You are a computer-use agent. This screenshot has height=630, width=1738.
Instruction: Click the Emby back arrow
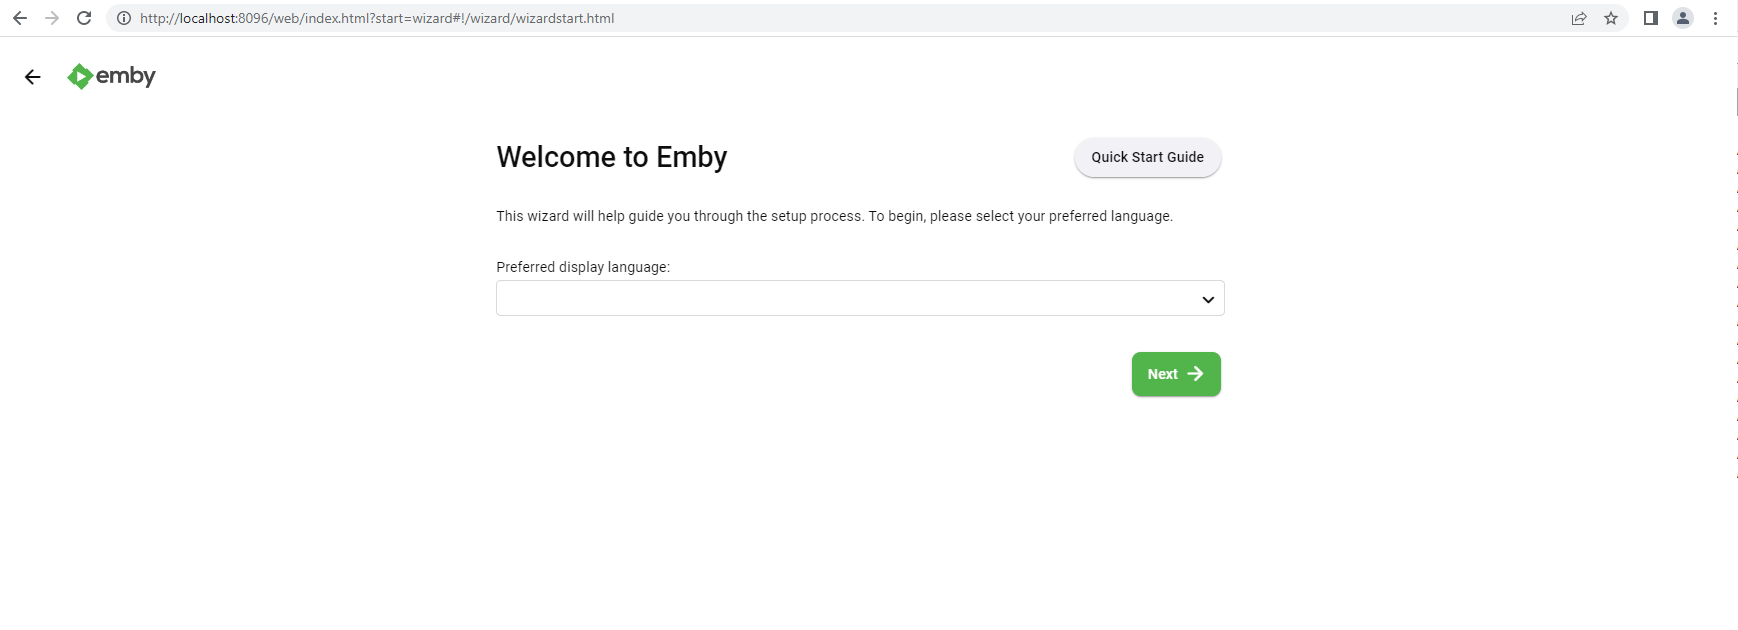click(x=33, y=77)
